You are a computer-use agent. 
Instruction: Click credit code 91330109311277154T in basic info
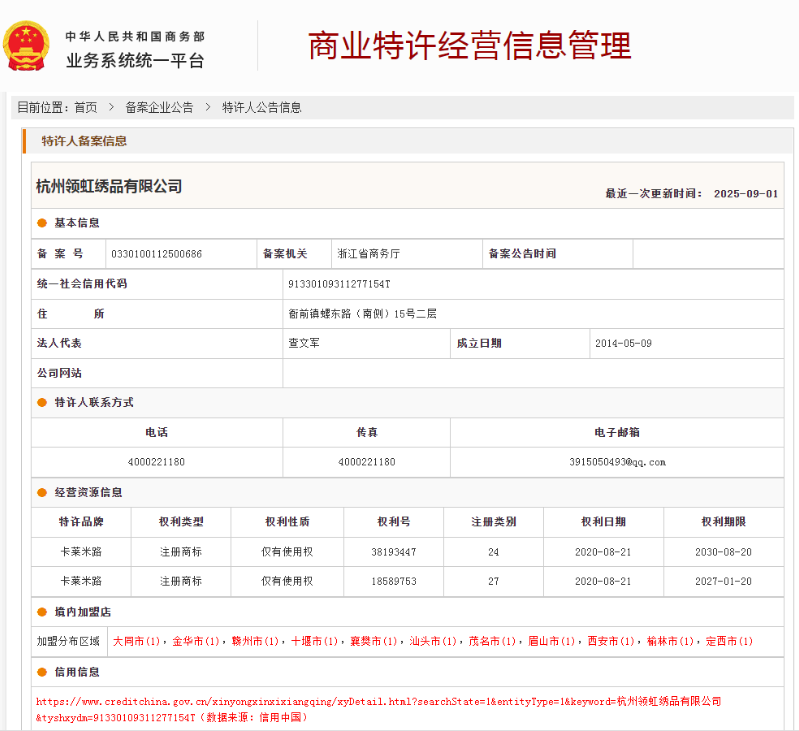(339, 284)
